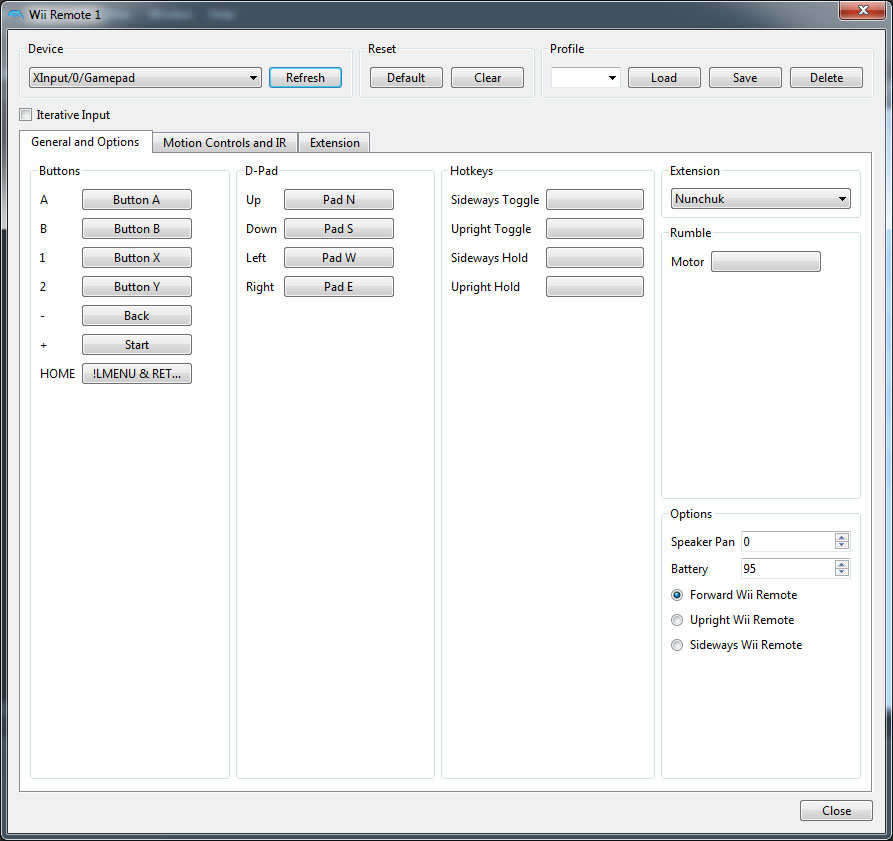Switch to Motion Controls and IR tab
Image resolution: width=893 pixels, height=841 pixels.
(225, 143)
